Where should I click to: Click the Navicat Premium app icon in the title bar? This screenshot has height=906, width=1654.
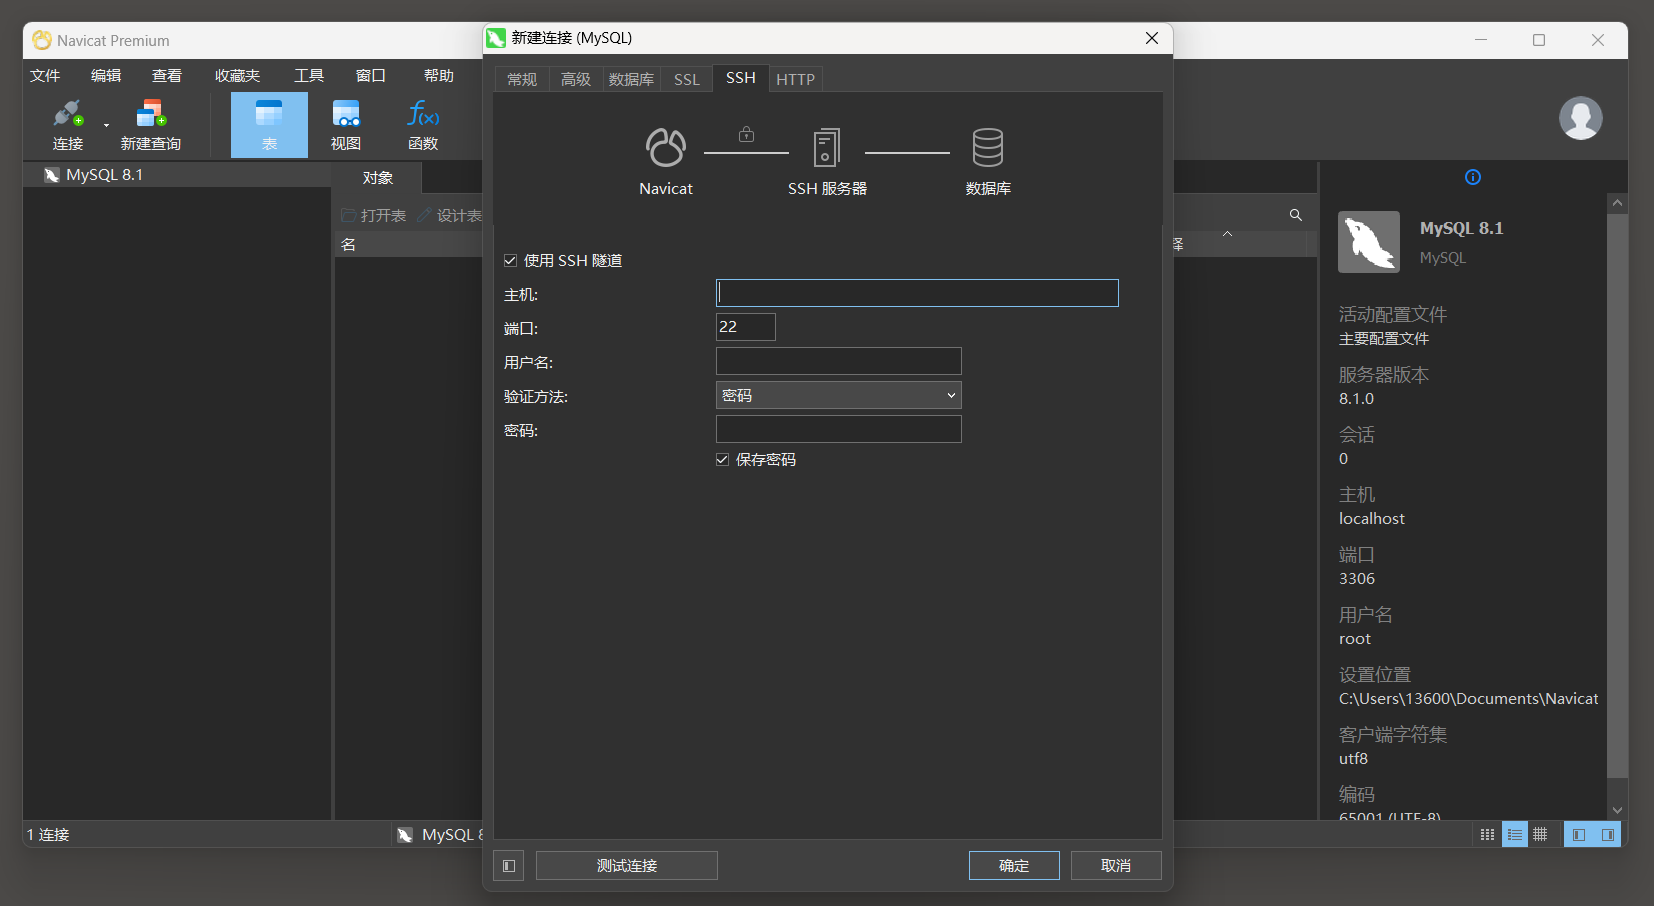click(42, 40)
